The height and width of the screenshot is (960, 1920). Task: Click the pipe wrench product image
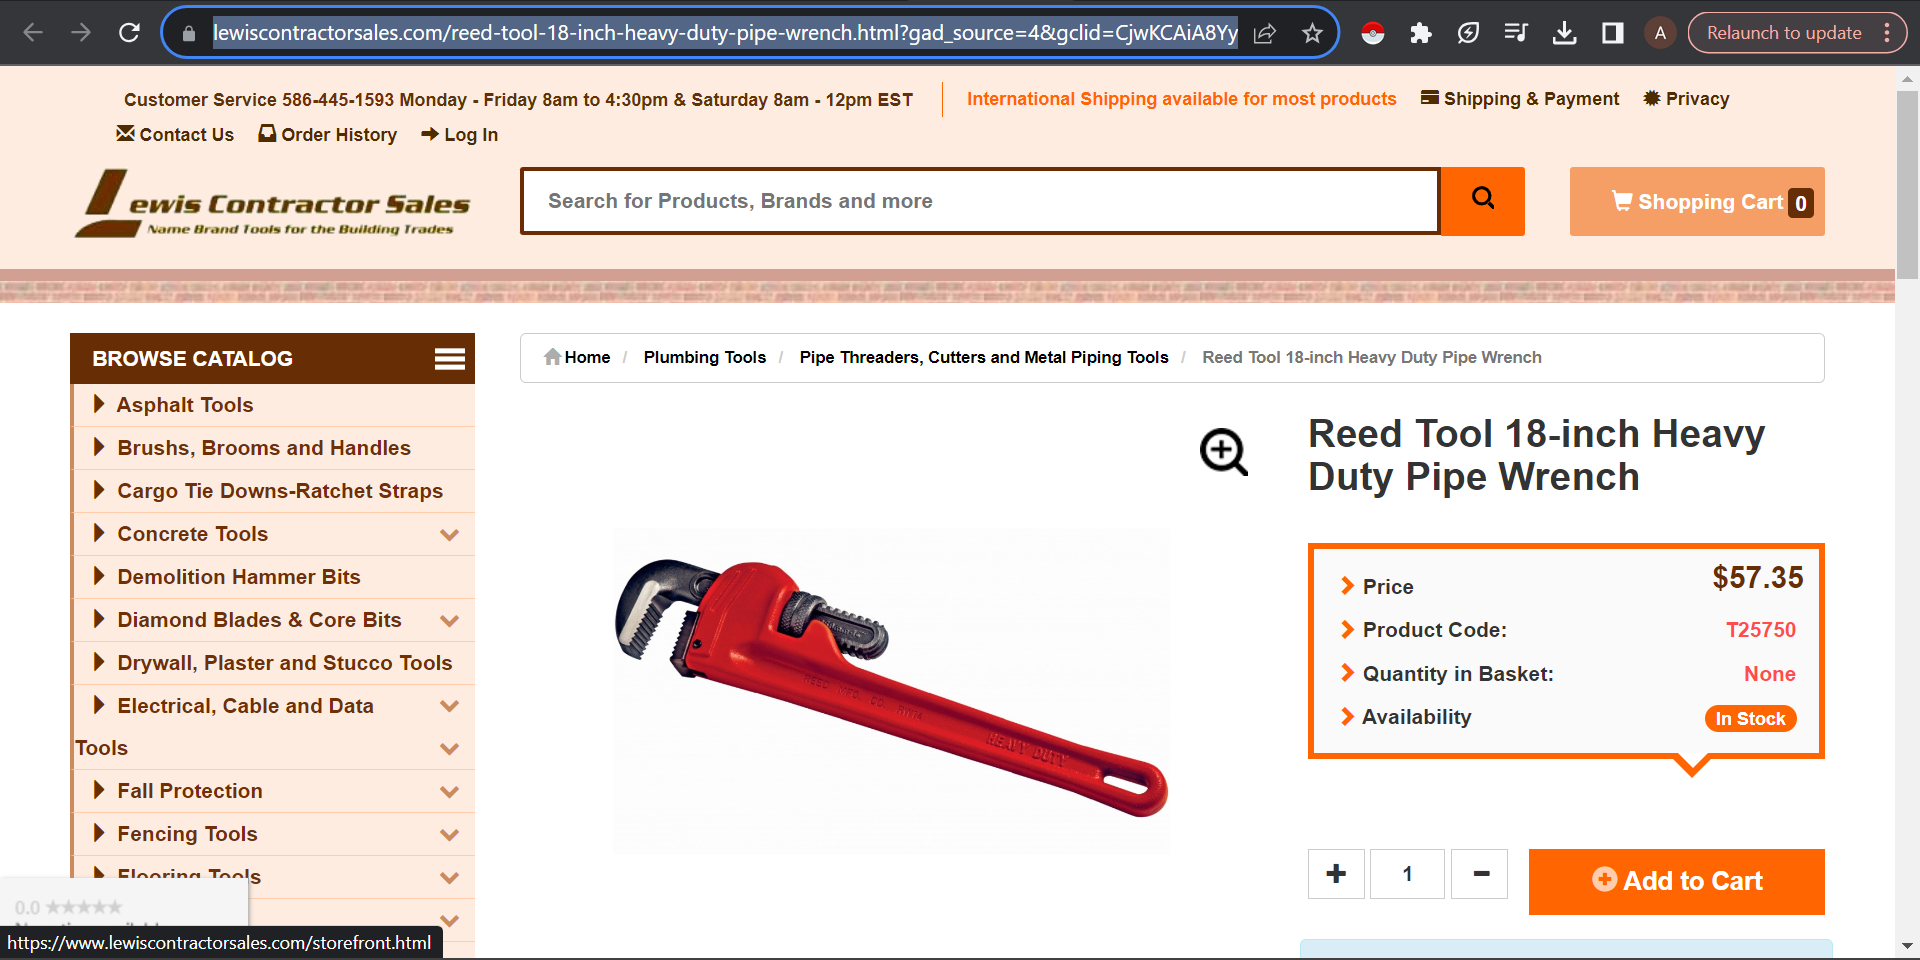pyautogui.click(x=891, y=690)
